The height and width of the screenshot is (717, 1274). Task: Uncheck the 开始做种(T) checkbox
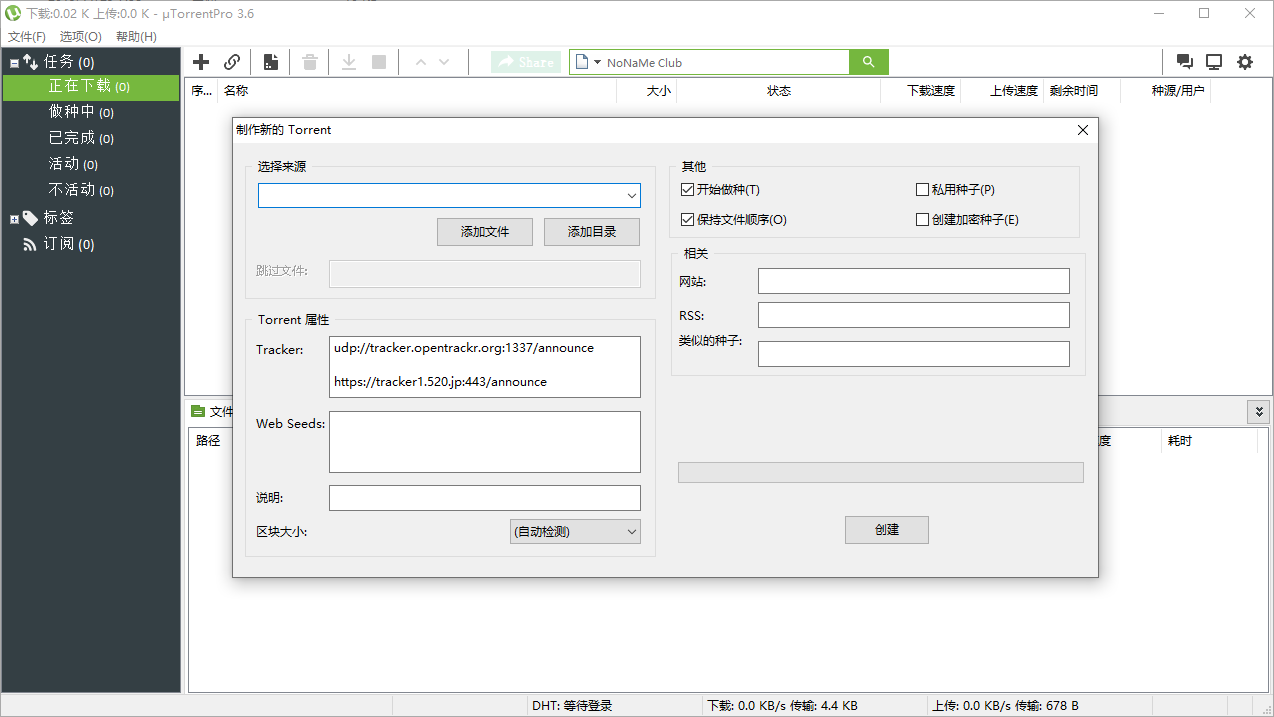(687, 190)
